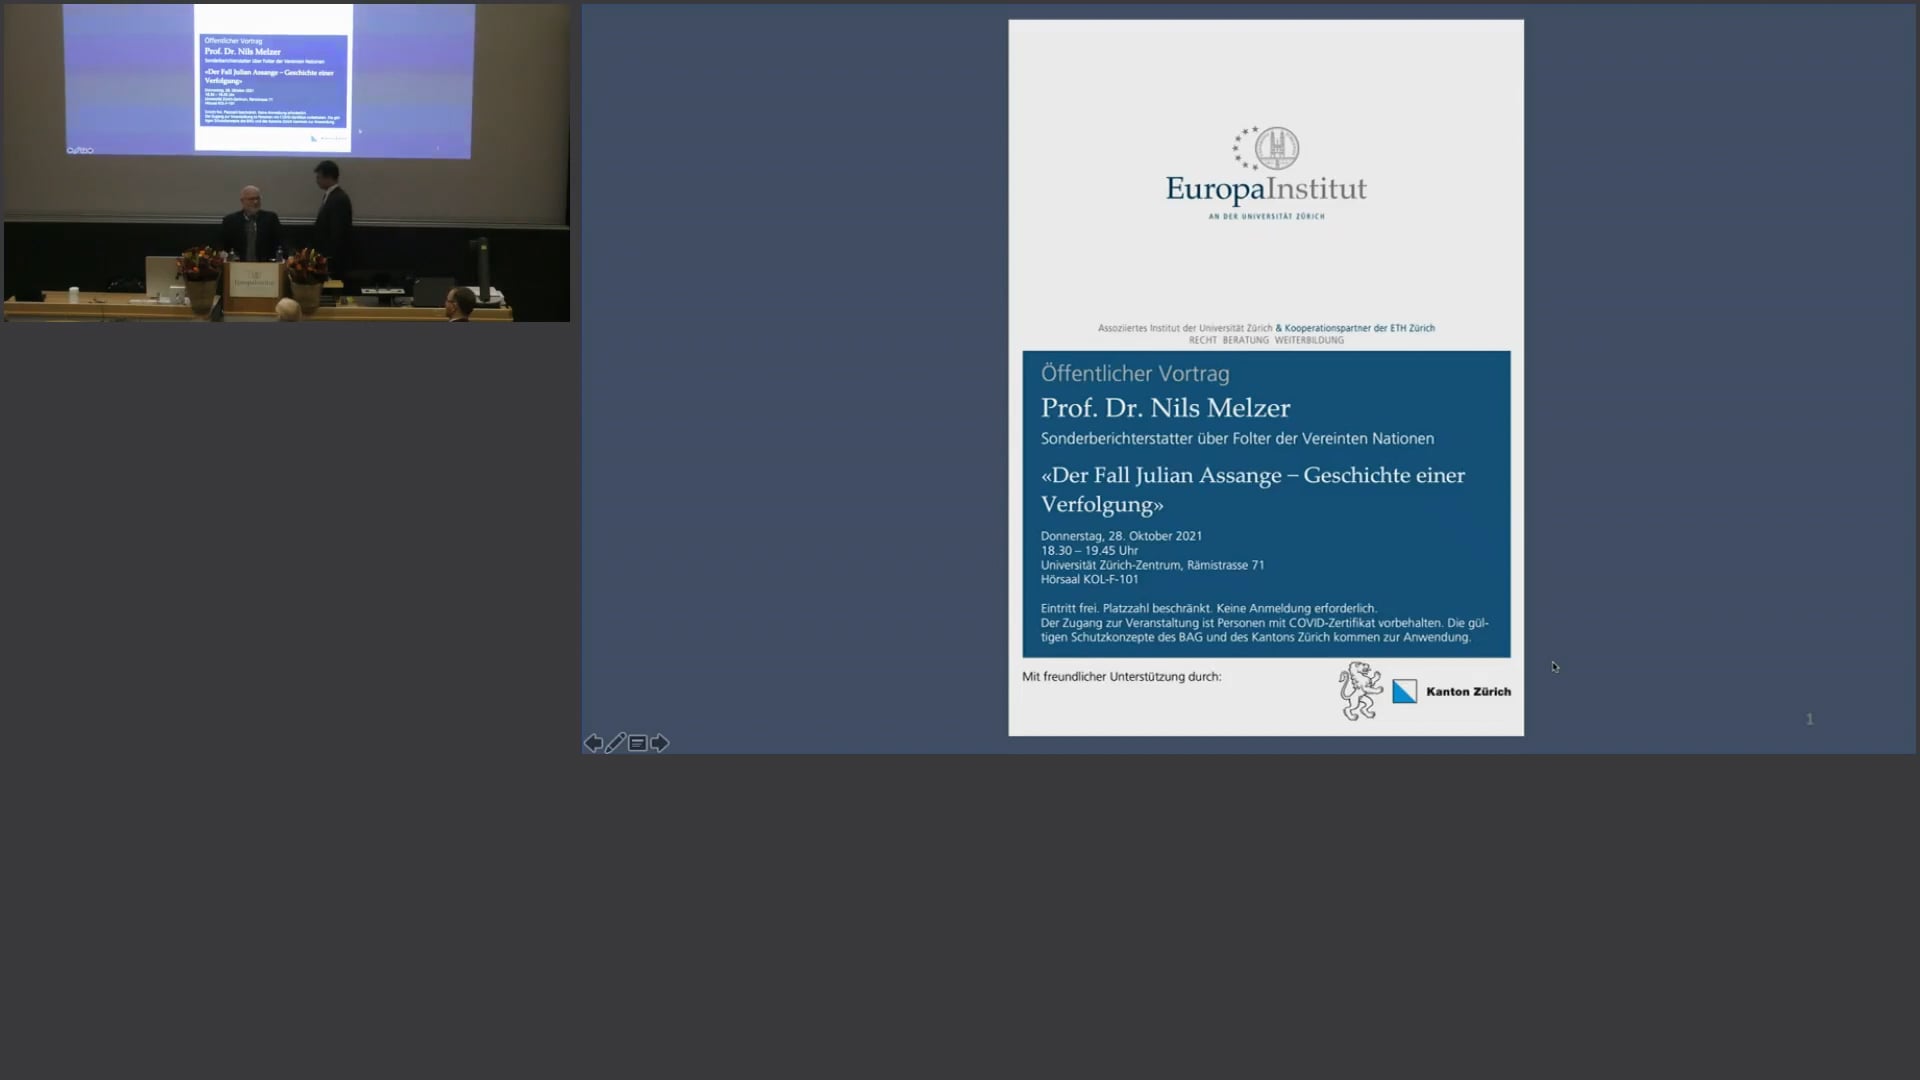
Task: Advance to next slide with right arrow
Action: click(659, 743)
